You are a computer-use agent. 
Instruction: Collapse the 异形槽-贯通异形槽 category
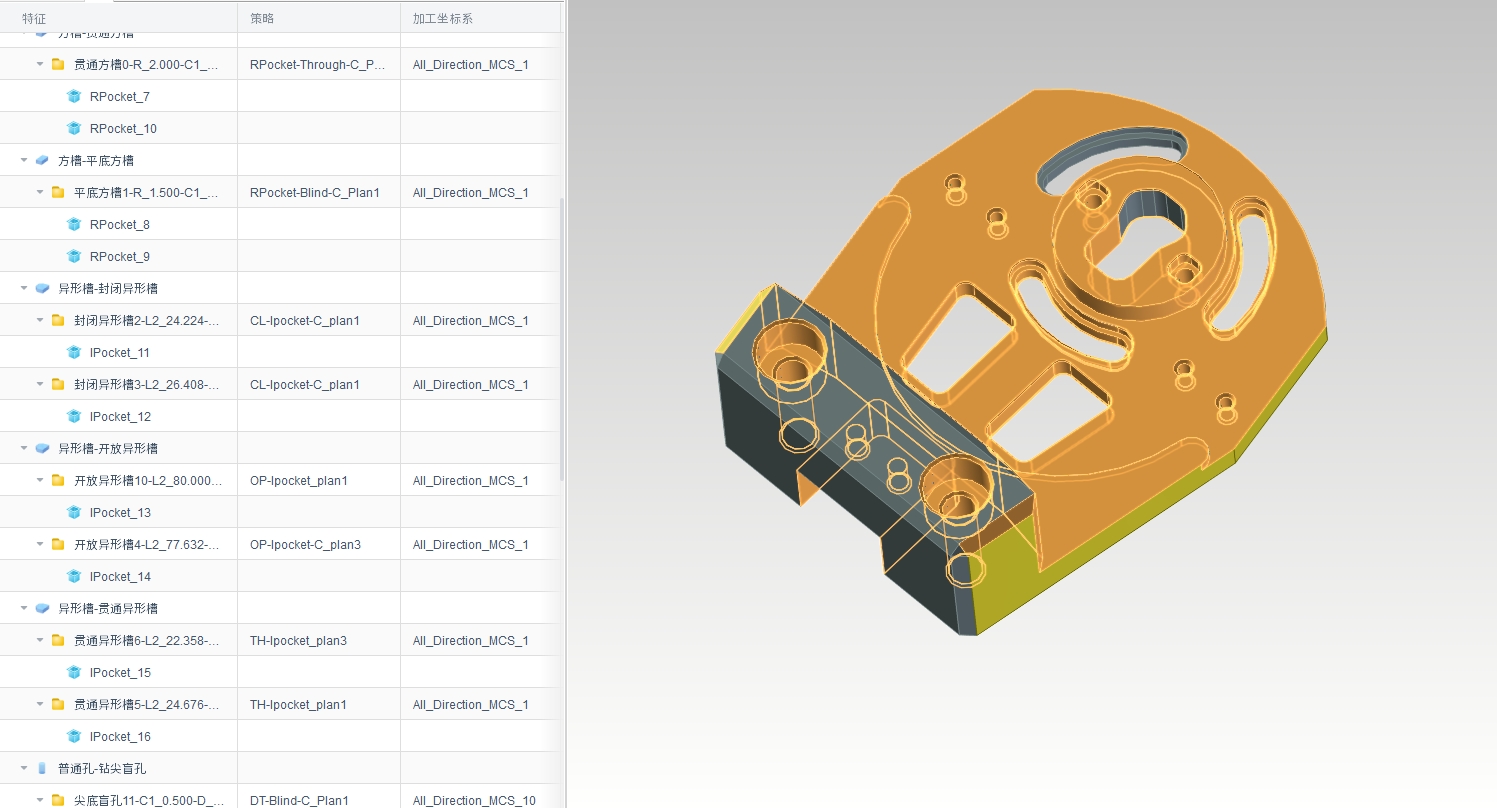[x=24, y=608]
